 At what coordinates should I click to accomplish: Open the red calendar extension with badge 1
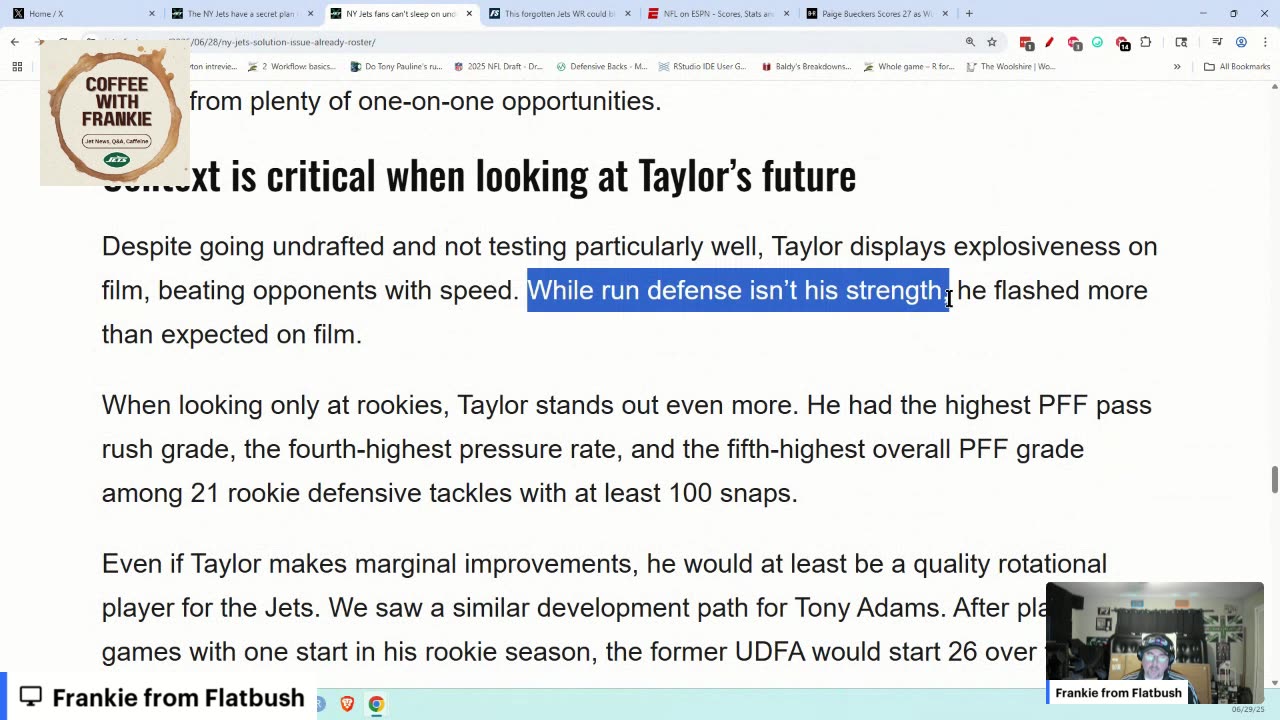pyautogui.click(x=1026, y=42)
